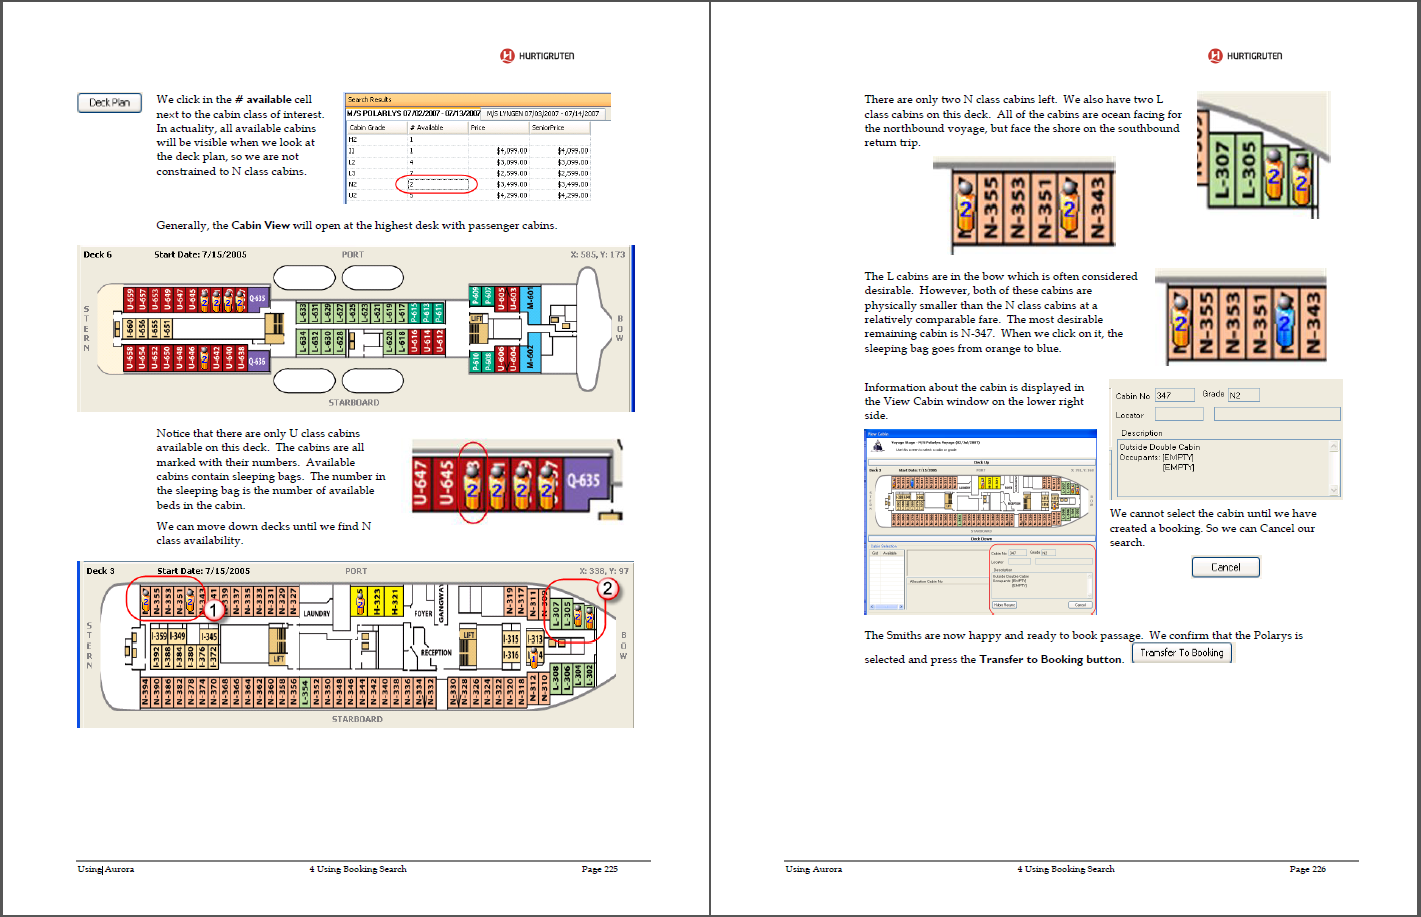The height and width of the screenshot is (917, 1421).
Task: Click cabin U-647 in the enlarged U-class image
Action: [421, 483]
